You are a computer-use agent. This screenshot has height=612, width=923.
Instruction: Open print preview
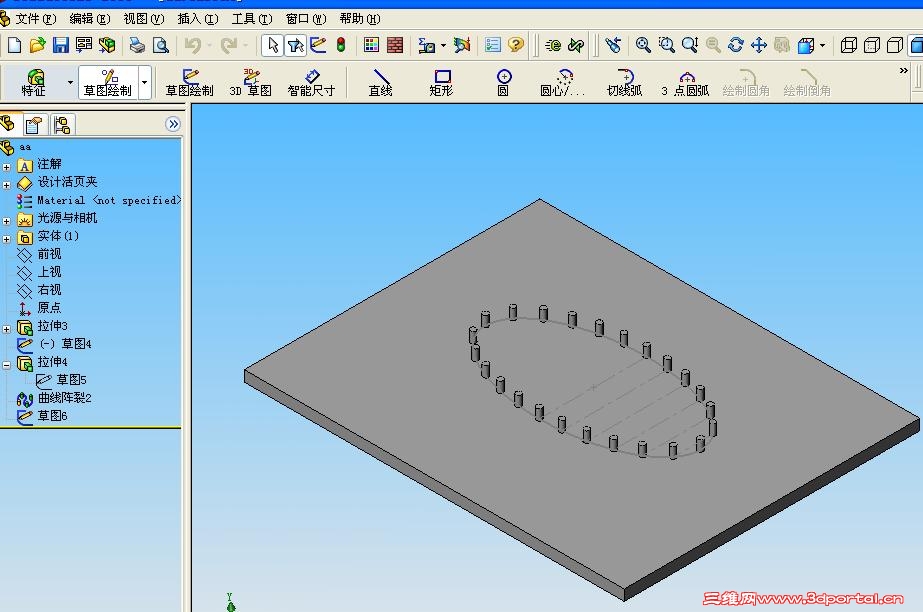point(160,45)
